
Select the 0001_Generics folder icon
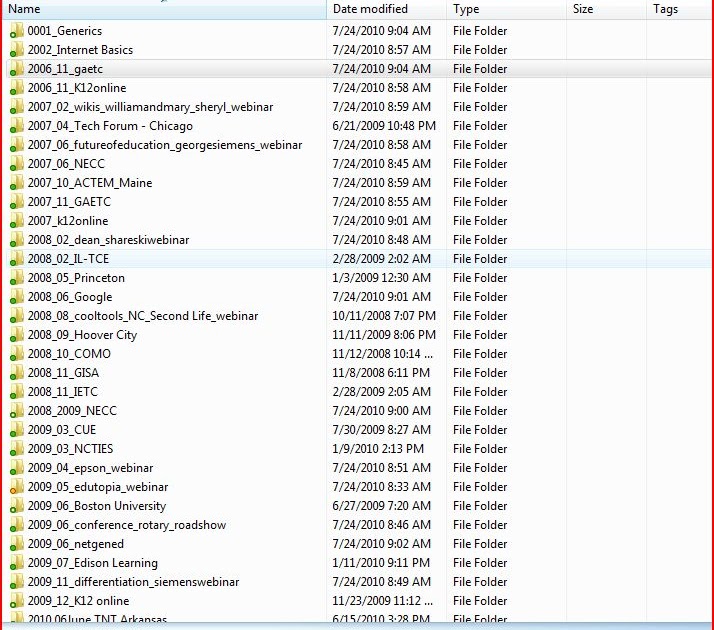(17, 31)
